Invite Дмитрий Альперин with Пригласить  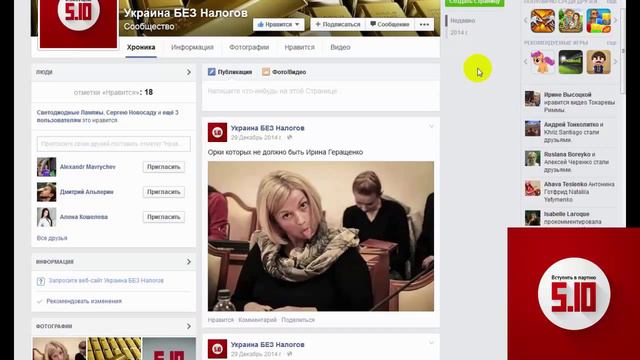(164, 192)
